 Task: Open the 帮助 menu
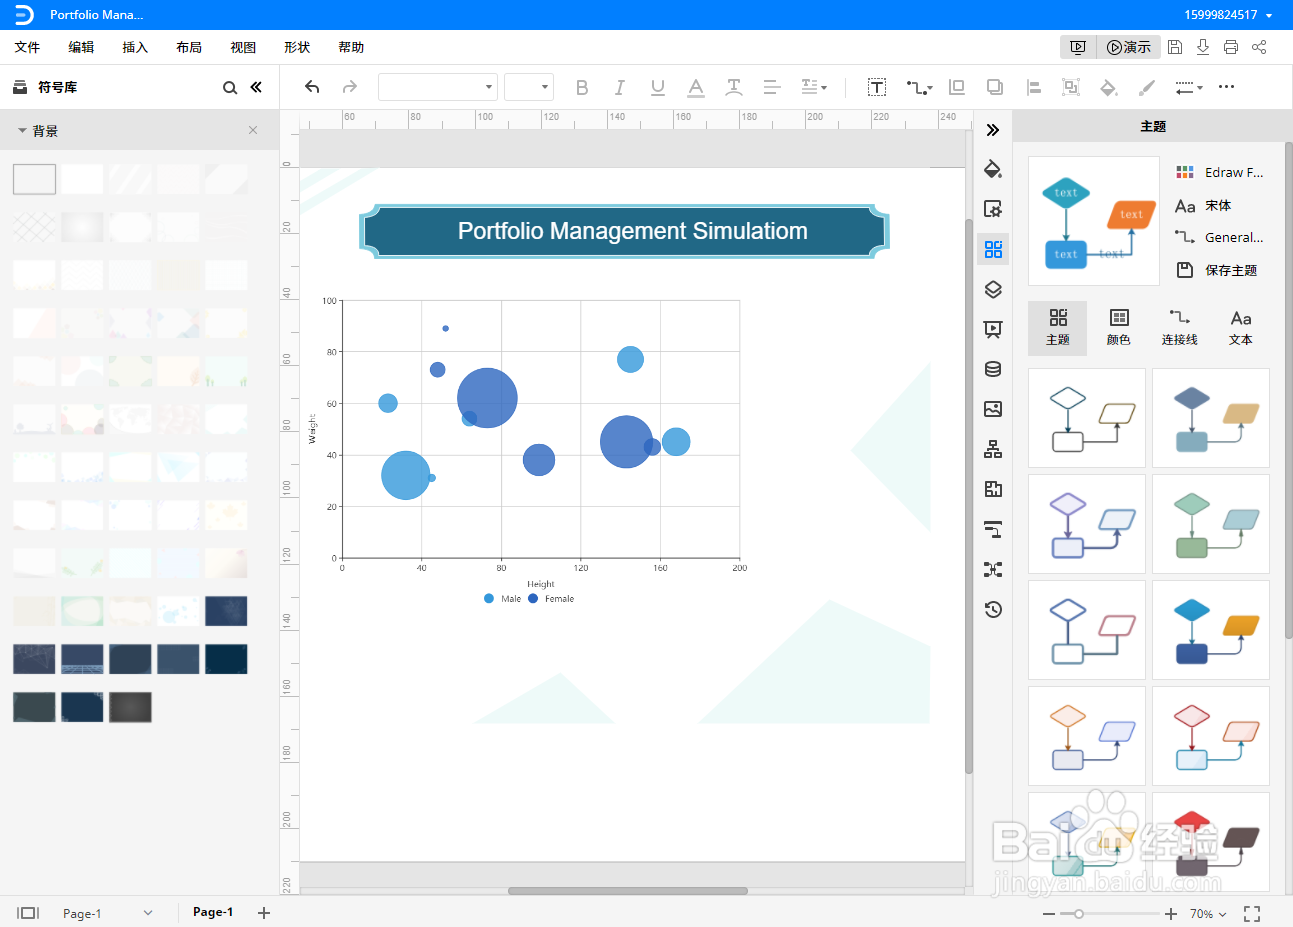pos(351,47)
